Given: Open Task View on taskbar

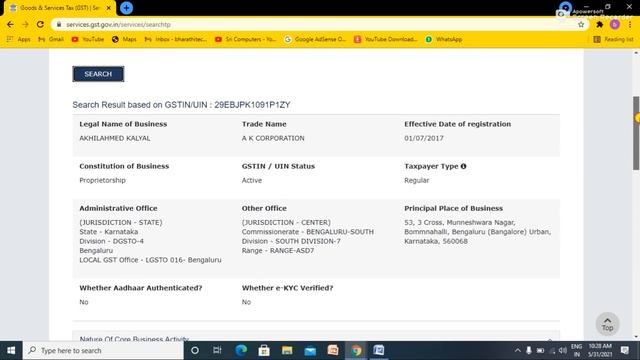Looking at the screenshot, I should (x=217, y=350).
